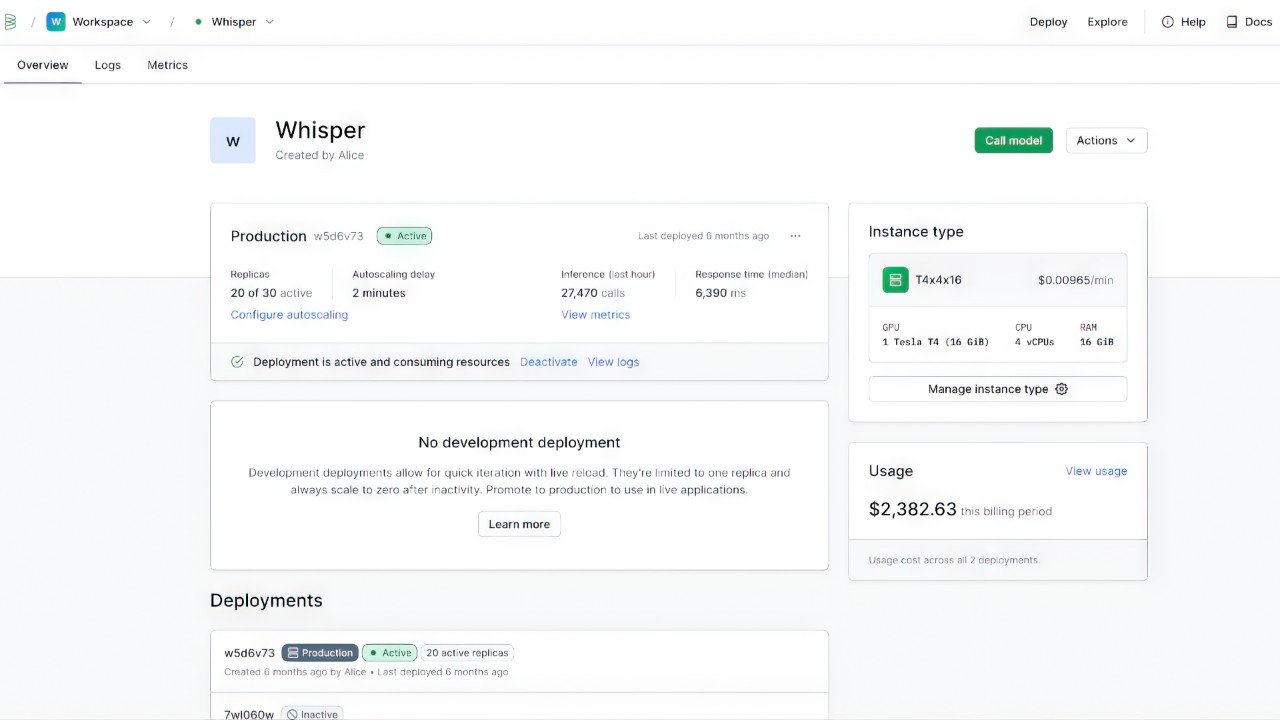Open the Metrics tab
Viewport: 1280px width, 720px height.
point(167,64)
